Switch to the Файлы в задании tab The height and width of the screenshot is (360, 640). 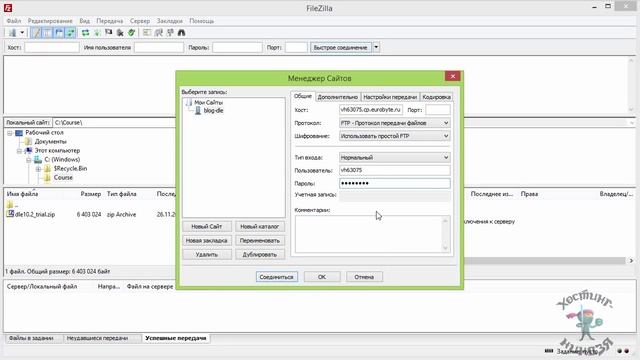click(31, 338)
